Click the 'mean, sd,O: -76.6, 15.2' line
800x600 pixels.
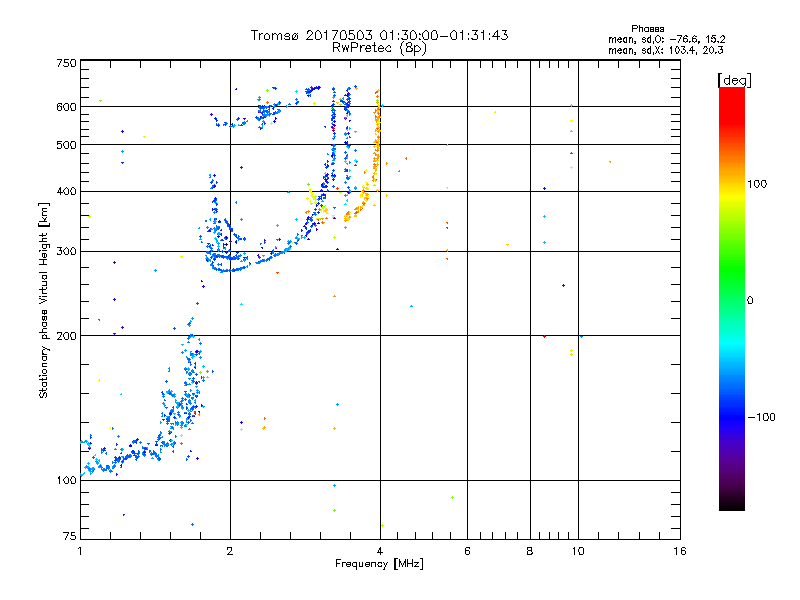coord(666,39)
